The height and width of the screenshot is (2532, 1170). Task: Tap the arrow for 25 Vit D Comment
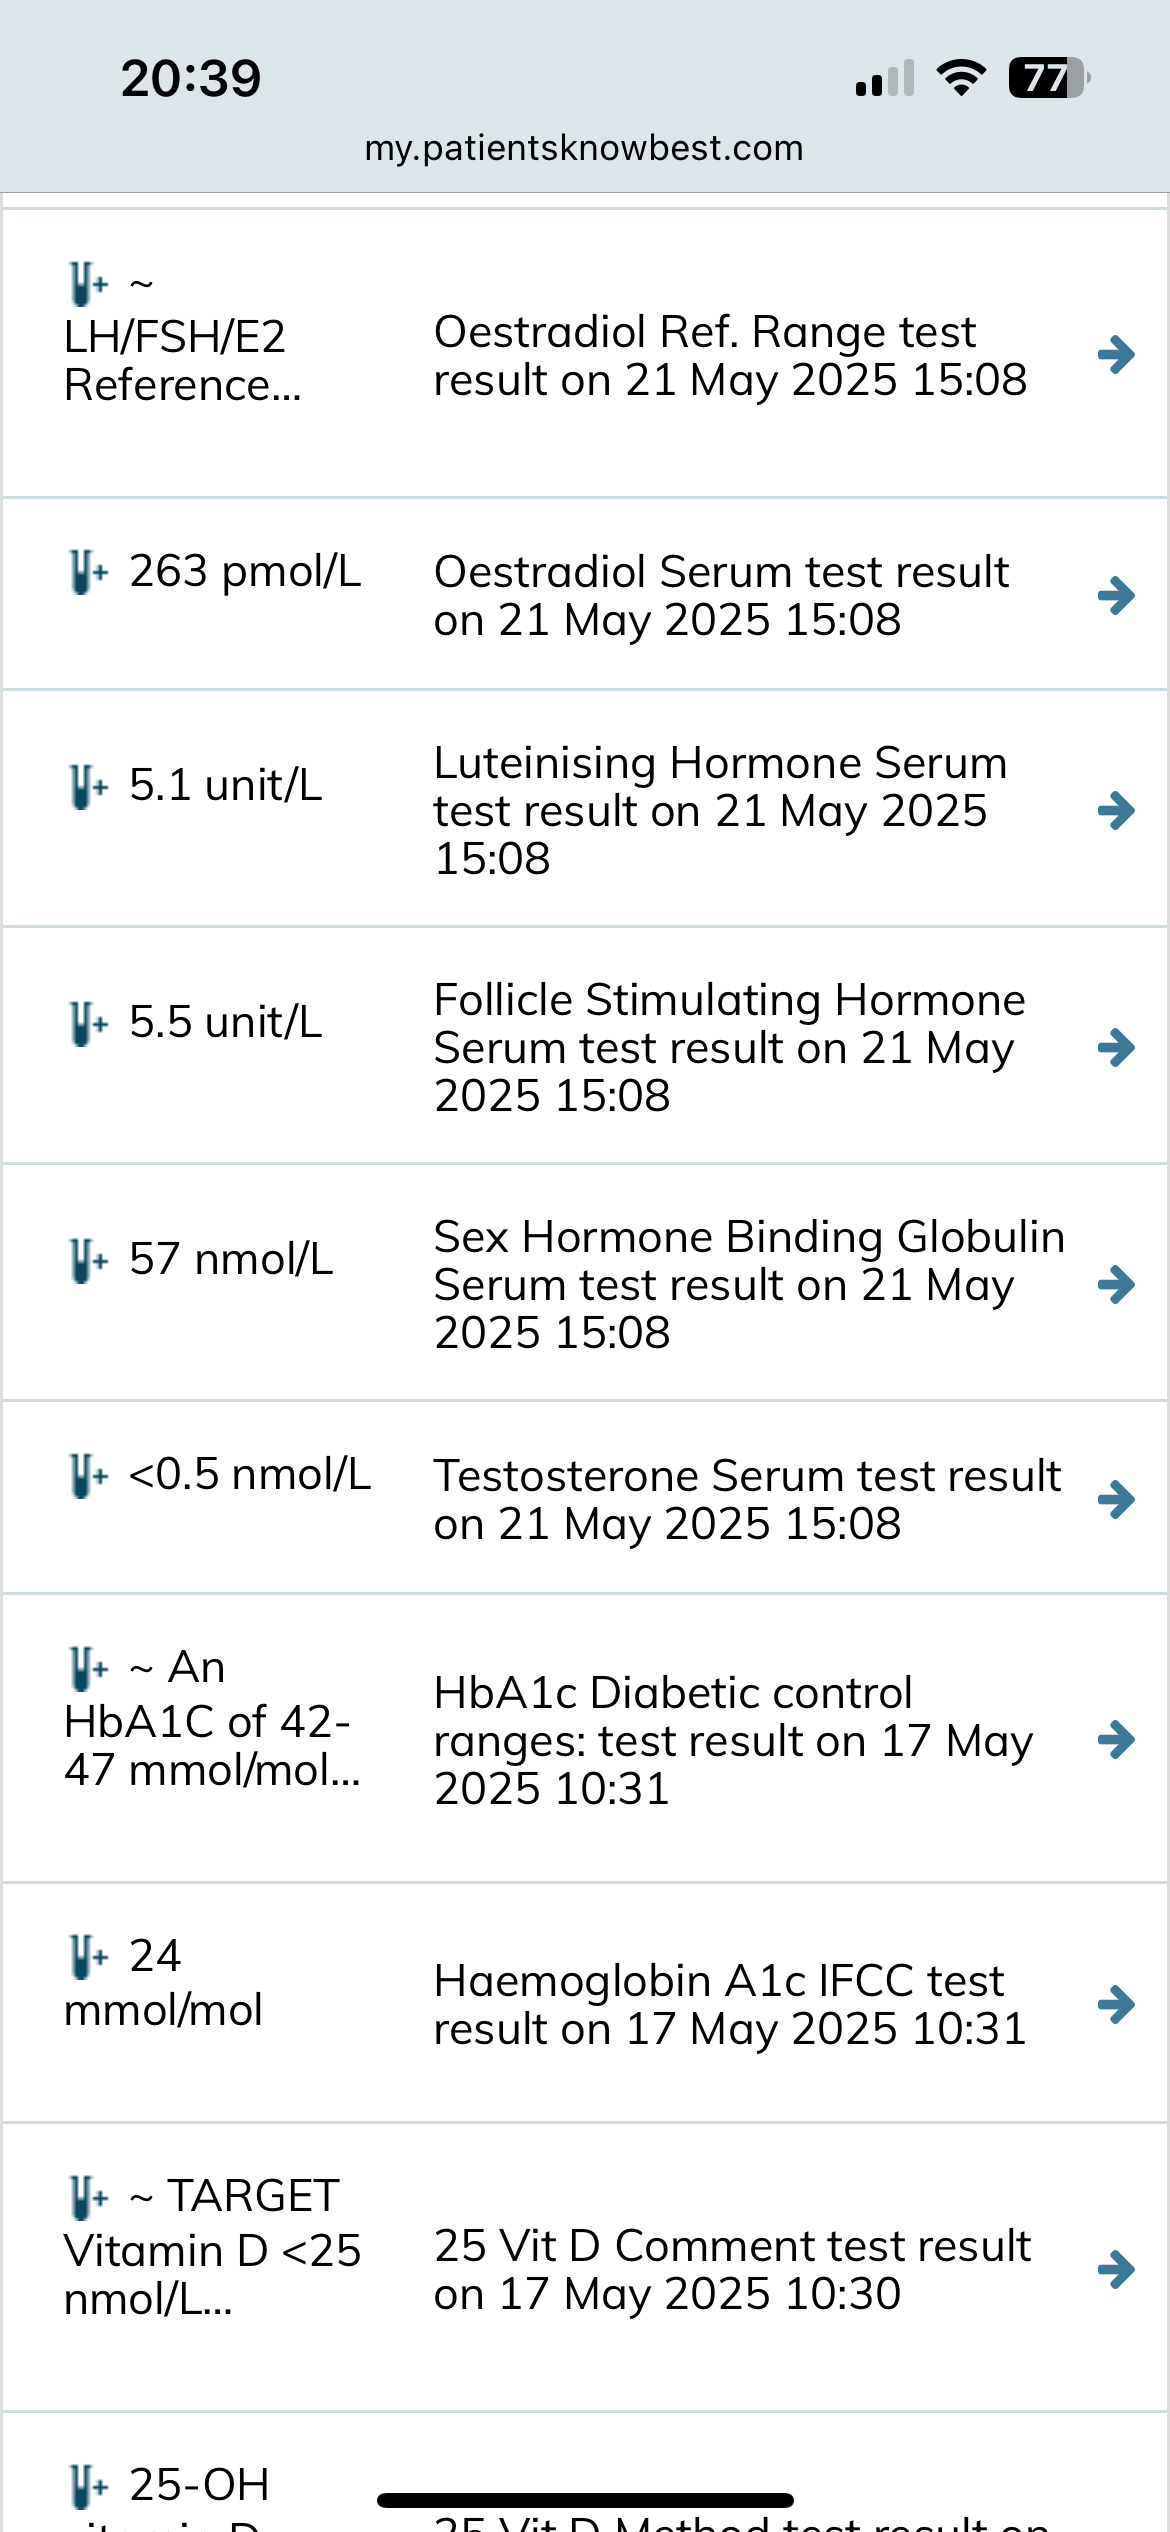coord(1115,2269)
